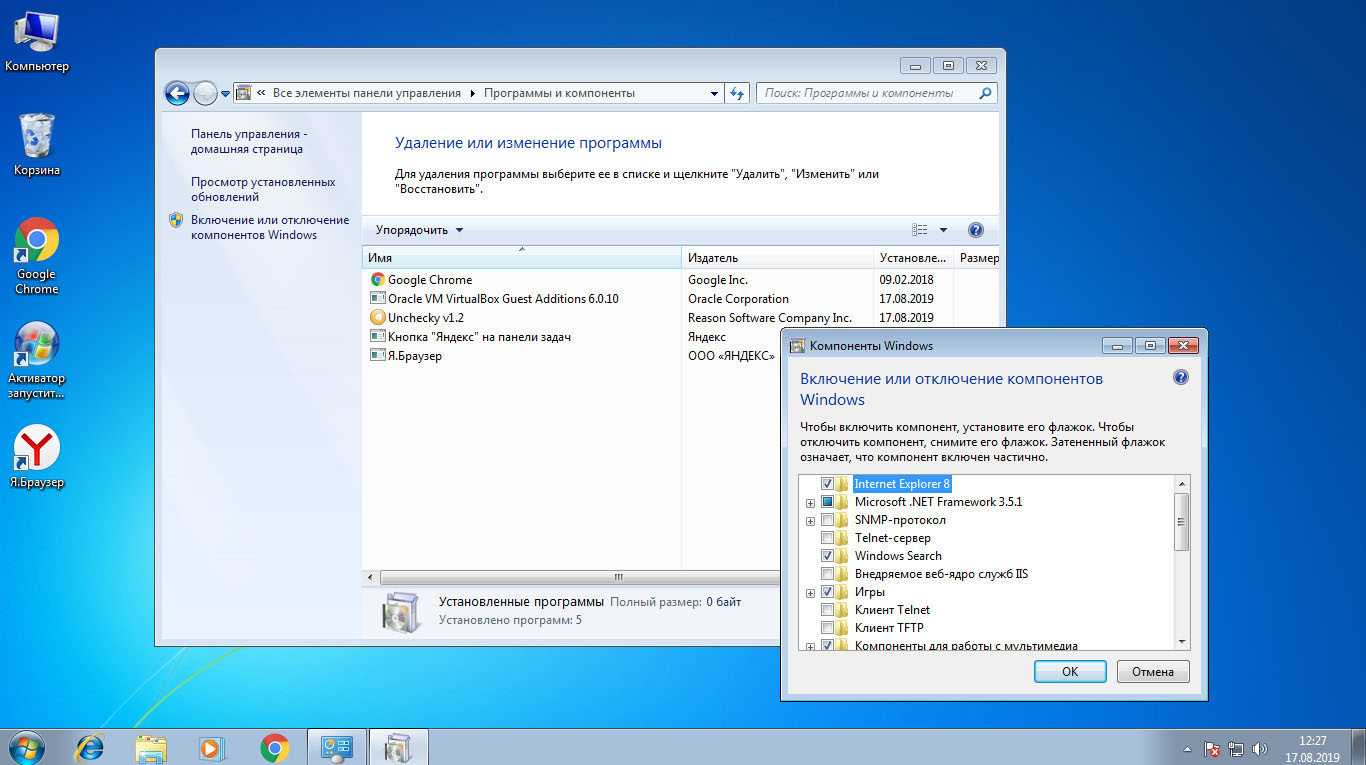The height and width of the screenshot is (765, 1366).
Task: Open address bar history dropdown
Action: [714, 93]
